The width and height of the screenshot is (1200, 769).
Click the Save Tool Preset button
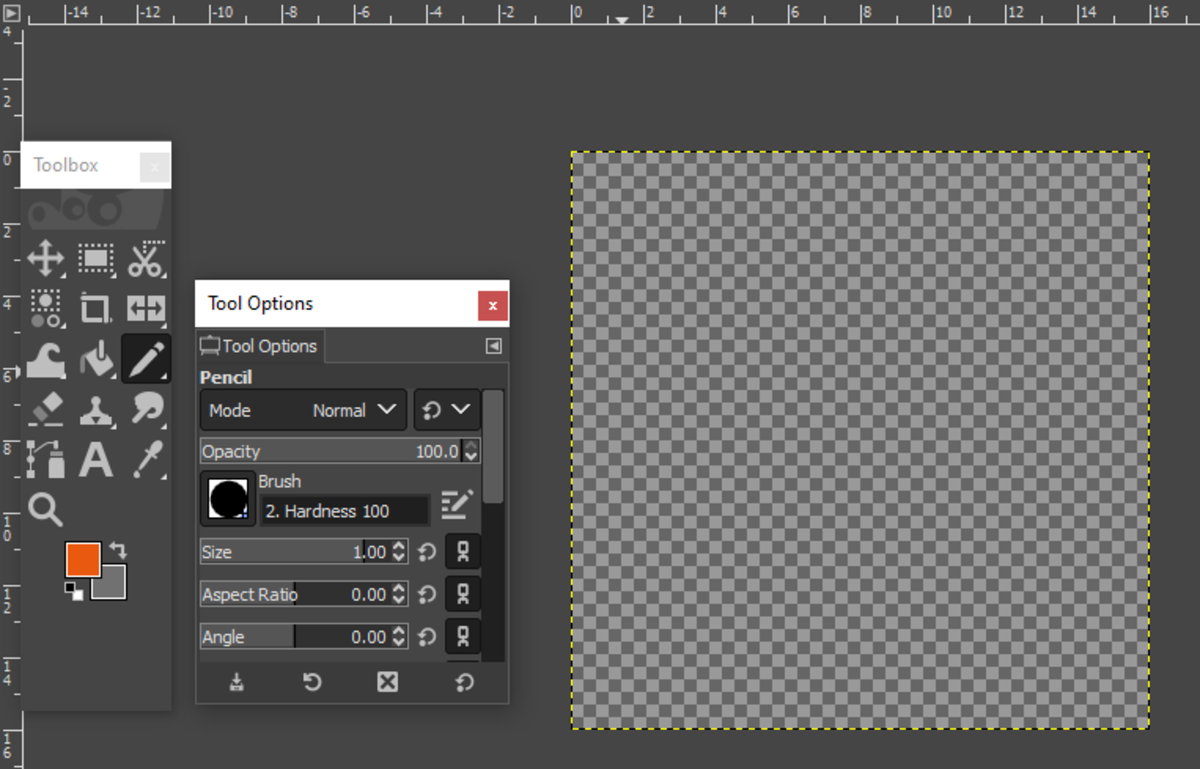pos(237,682)
